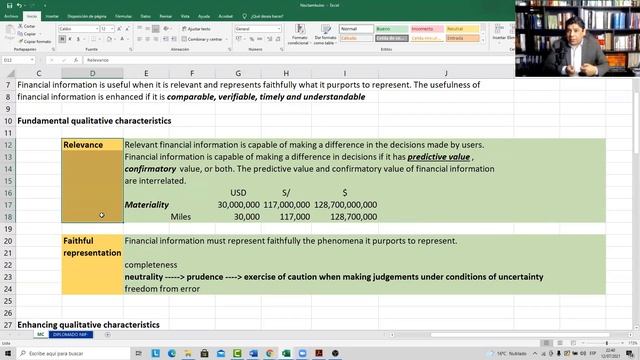Click the Insertar cells button

[499, 32]
